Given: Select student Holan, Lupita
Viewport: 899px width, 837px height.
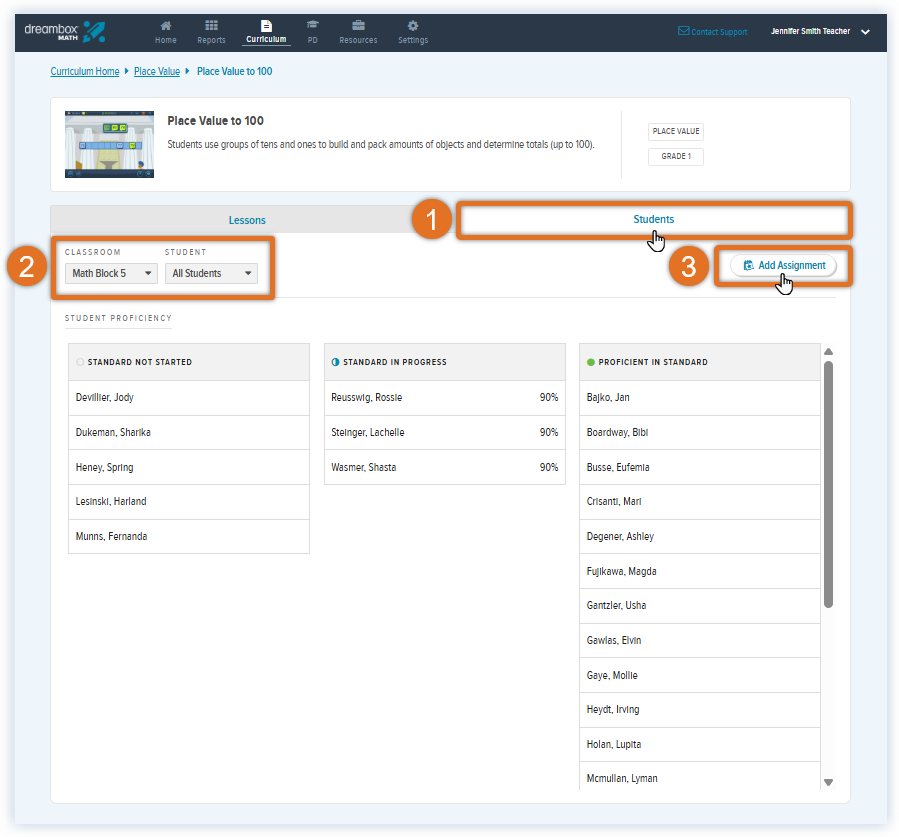Looking at the screenshot, I should 699,745.
